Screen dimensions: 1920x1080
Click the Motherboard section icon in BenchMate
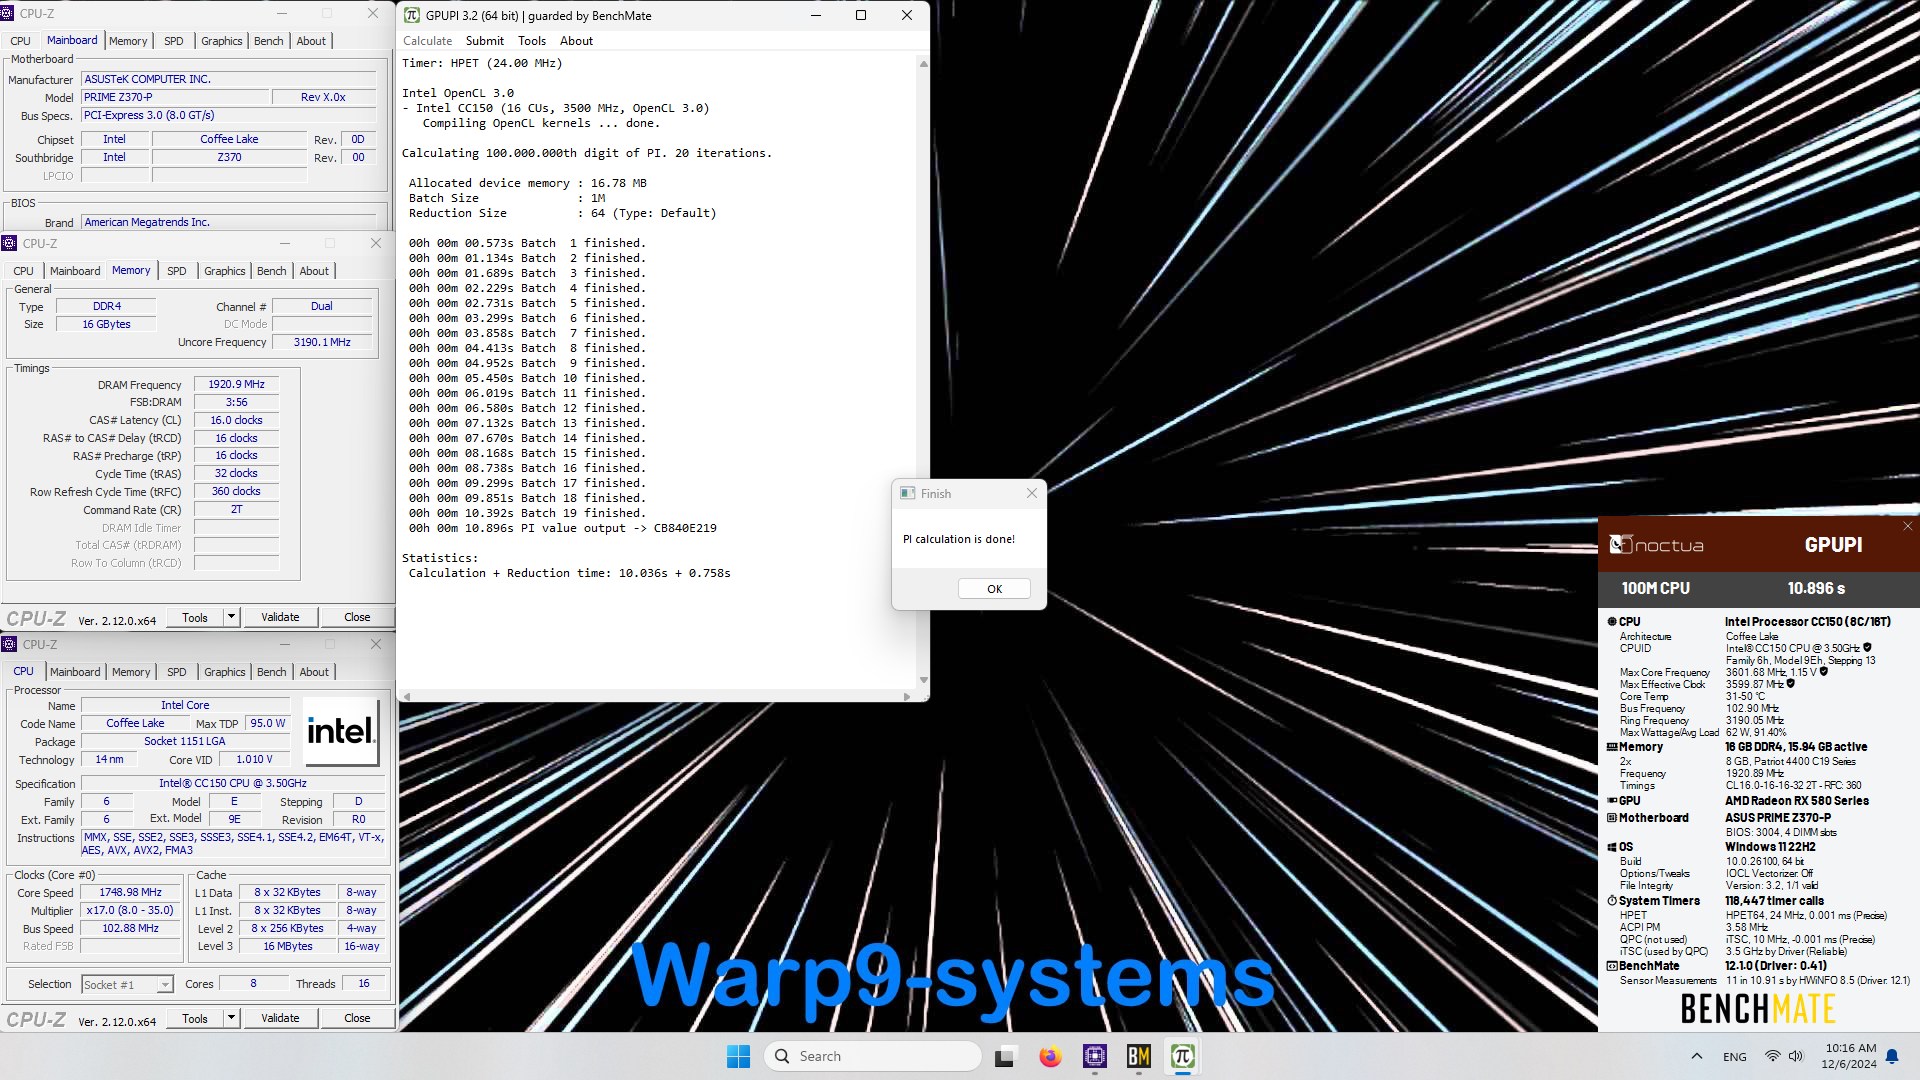pyautogui.click(x=1612, y=818)
